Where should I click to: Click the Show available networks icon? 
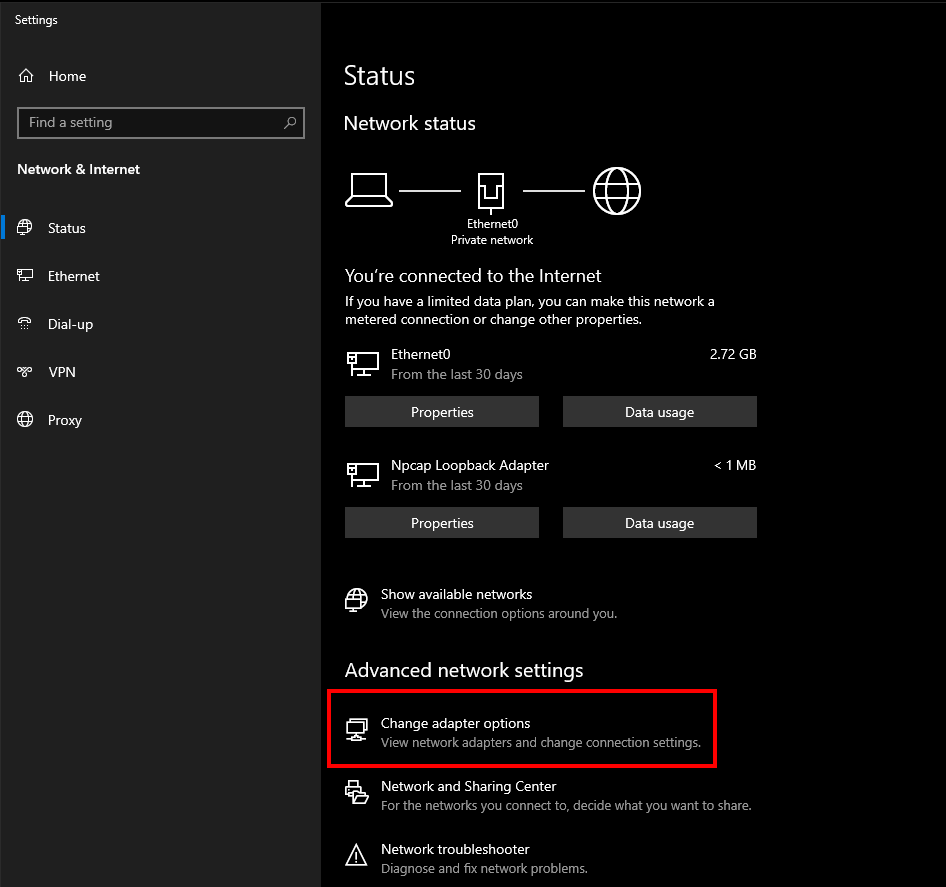pyautogui.click(x=356, y=600)
